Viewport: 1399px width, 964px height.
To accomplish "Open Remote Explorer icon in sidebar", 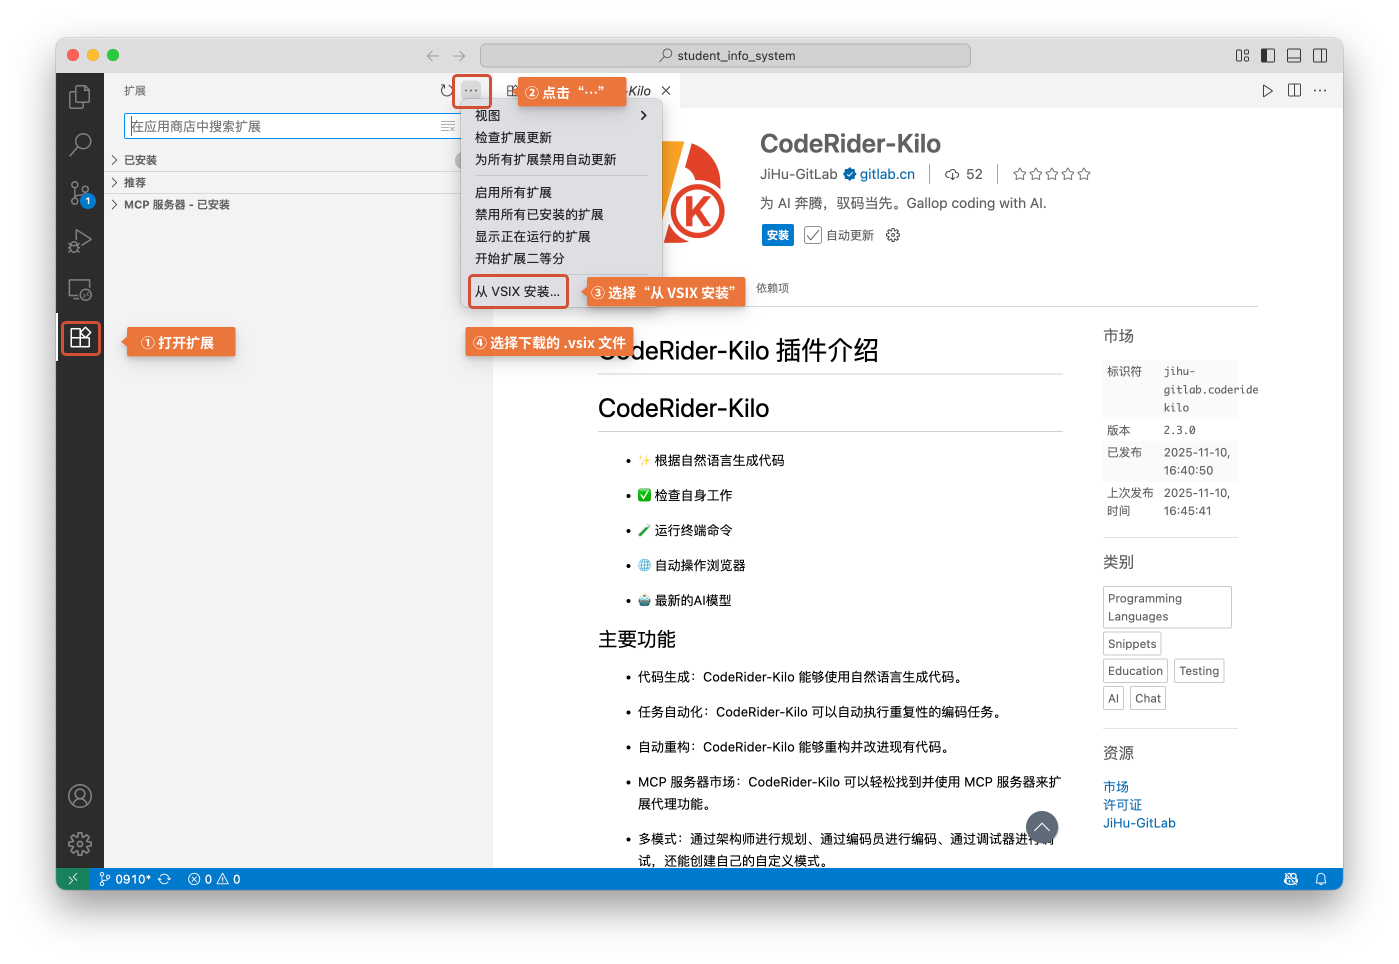I will click(80, 290).
